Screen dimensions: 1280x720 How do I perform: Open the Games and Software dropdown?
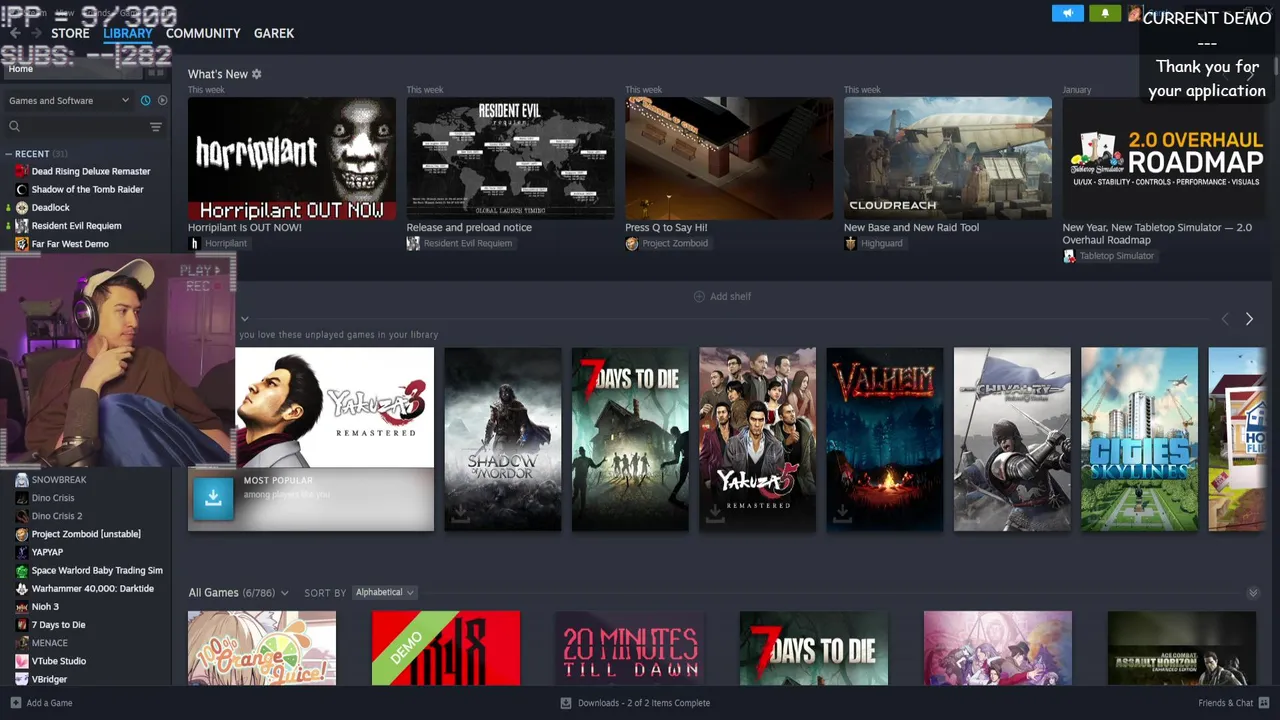[69, 100]
